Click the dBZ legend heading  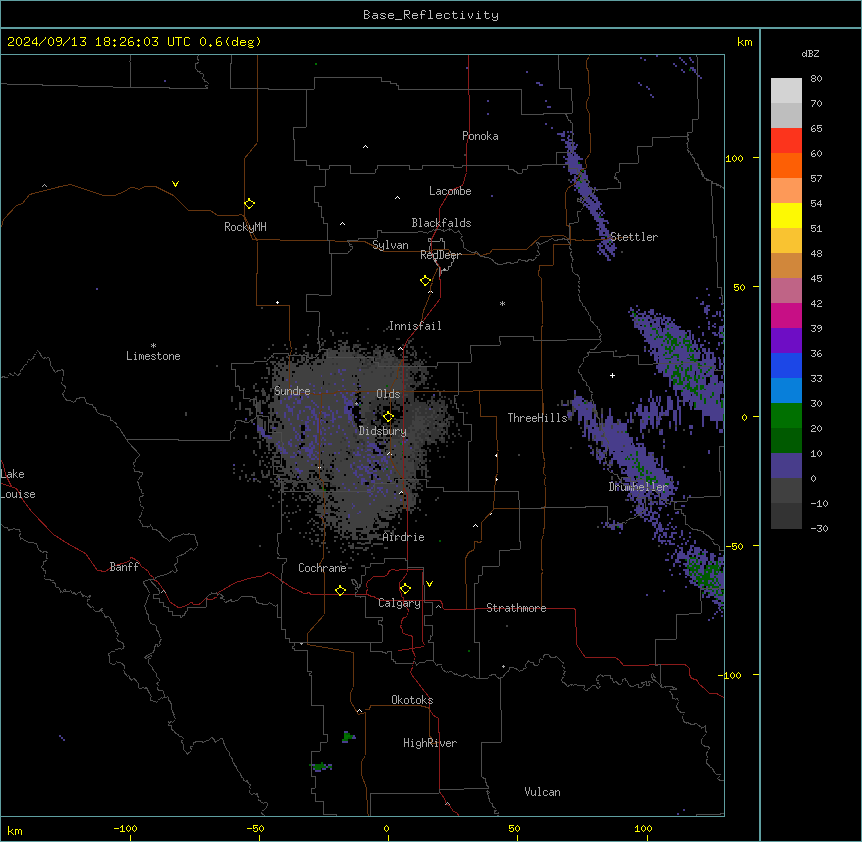810,54
